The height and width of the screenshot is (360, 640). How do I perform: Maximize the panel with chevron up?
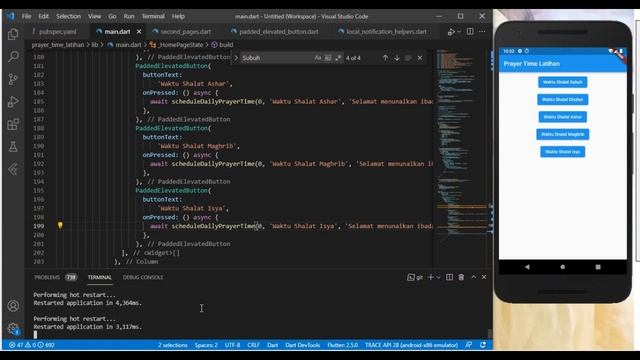473,277
